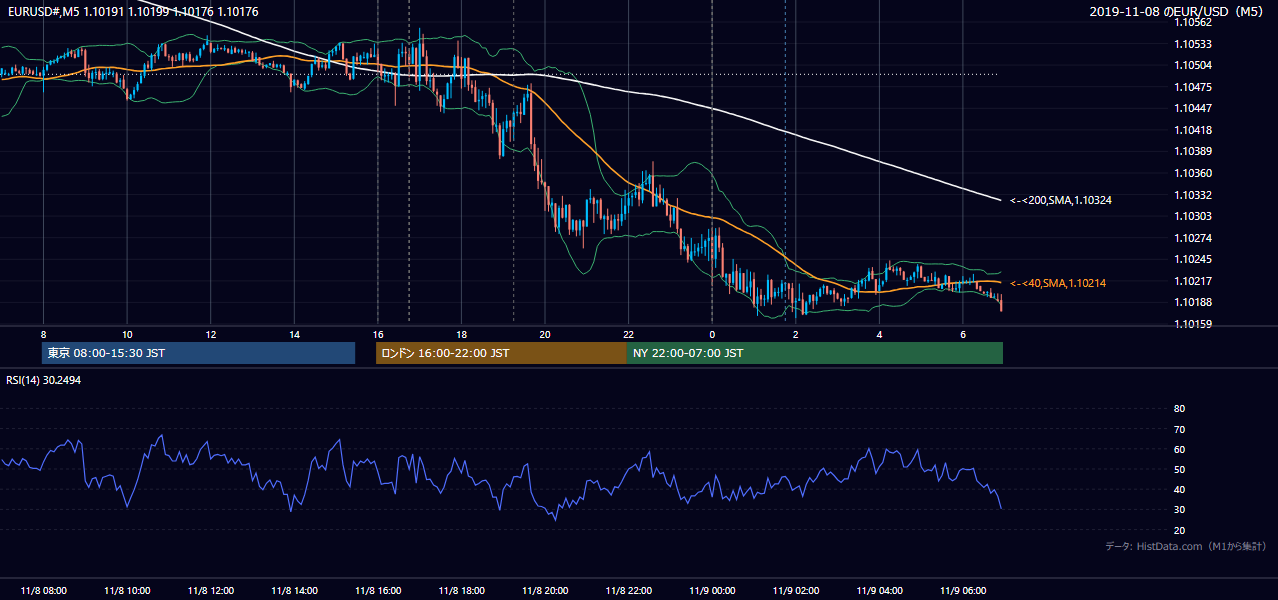1278x600 pixels.
Task: Click RSI scale value 80
Action: pyautogui.click(x=1179, y=409)
